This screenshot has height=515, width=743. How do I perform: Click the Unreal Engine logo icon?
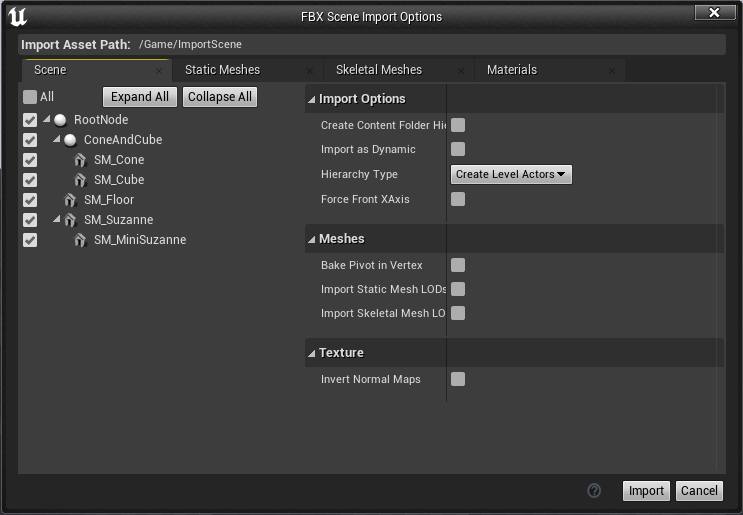coord(18,17)
